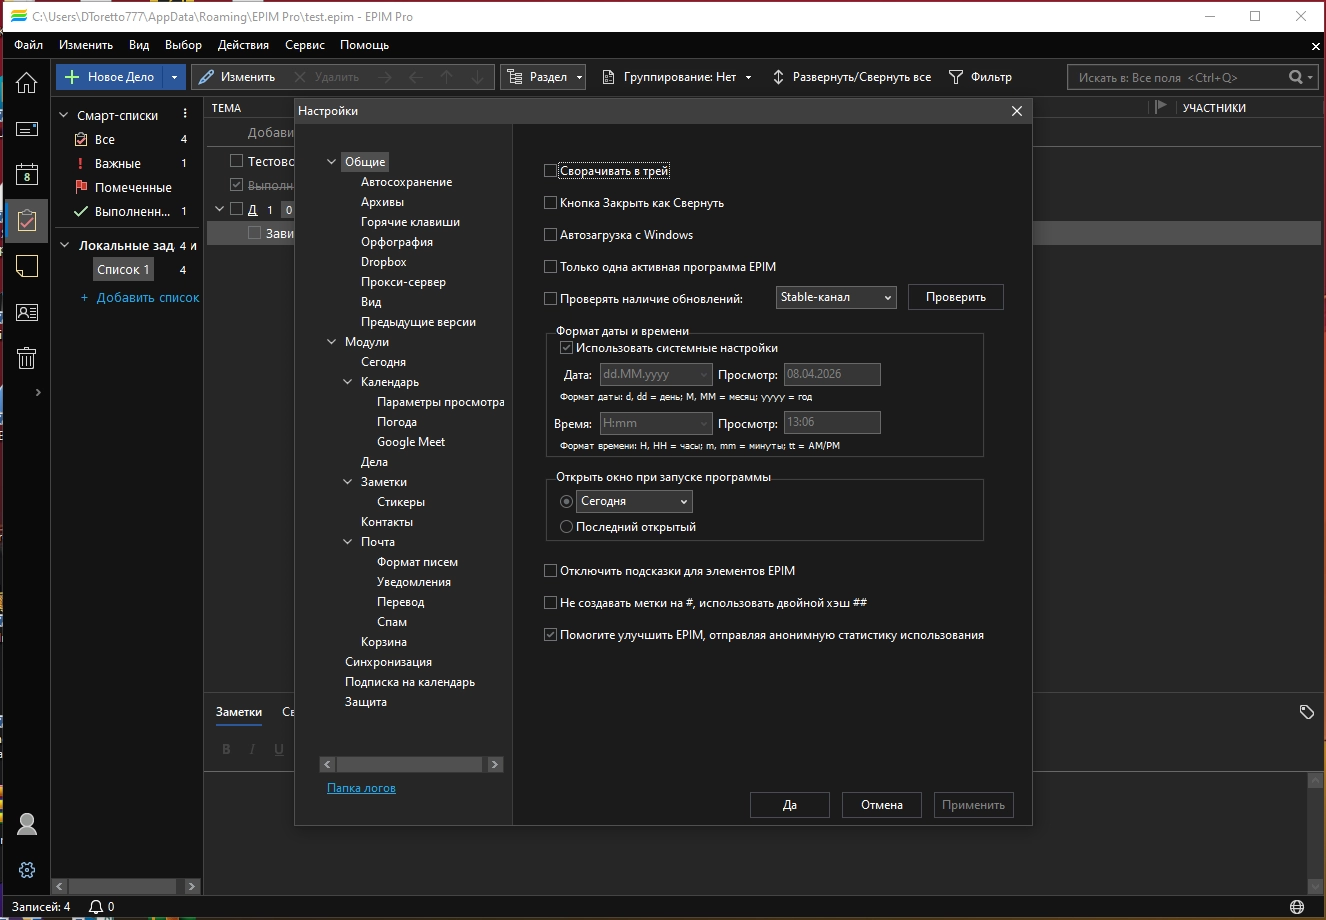Click the user account icon in sidebar

27,824
